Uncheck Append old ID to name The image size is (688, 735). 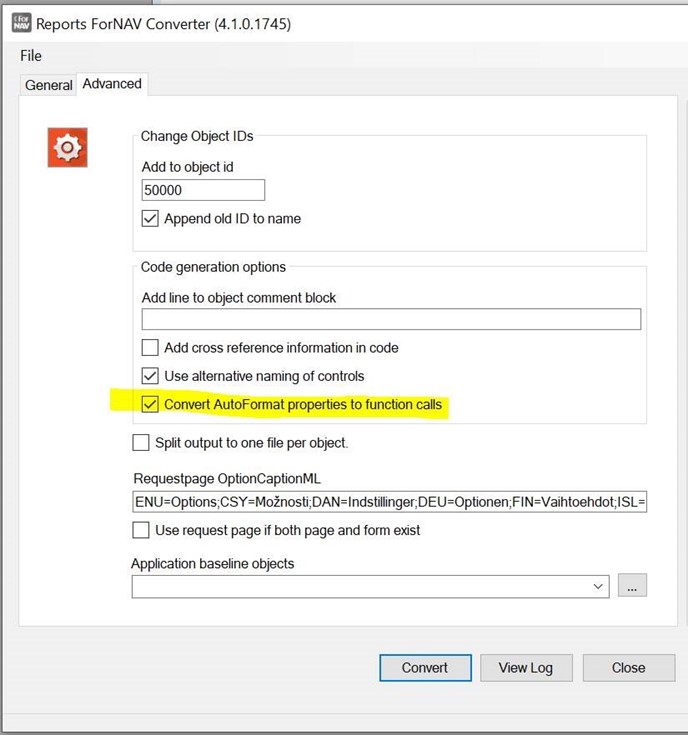point(150,218)
